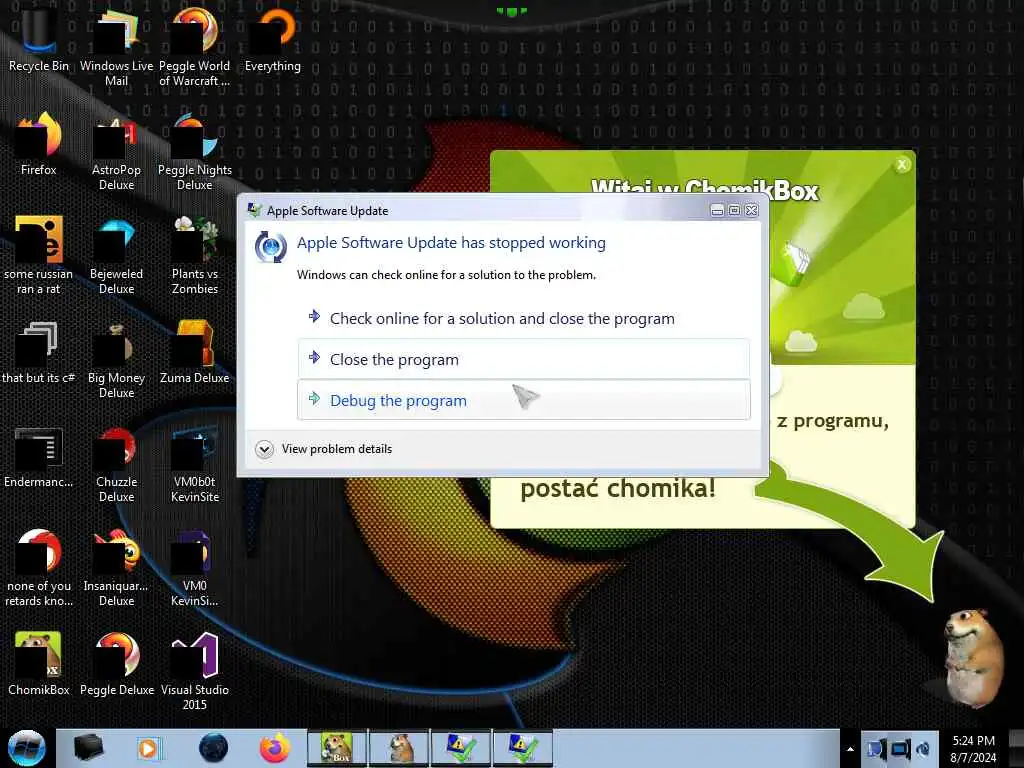The image size is (1024, 768).
Task: Open Chuzzle Deluxe desktop icon
Action: tap(116, 464)
